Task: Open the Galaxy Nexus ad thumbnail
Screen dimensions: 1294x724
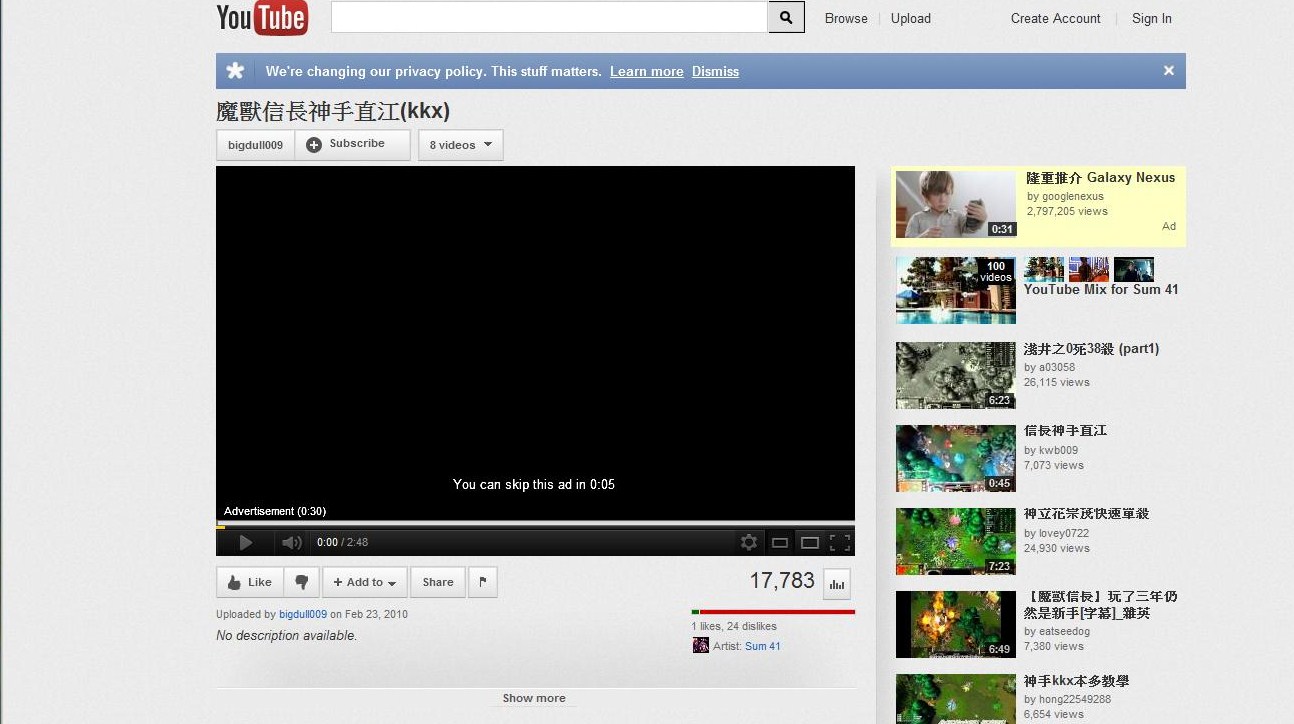Action: [955, 204]
